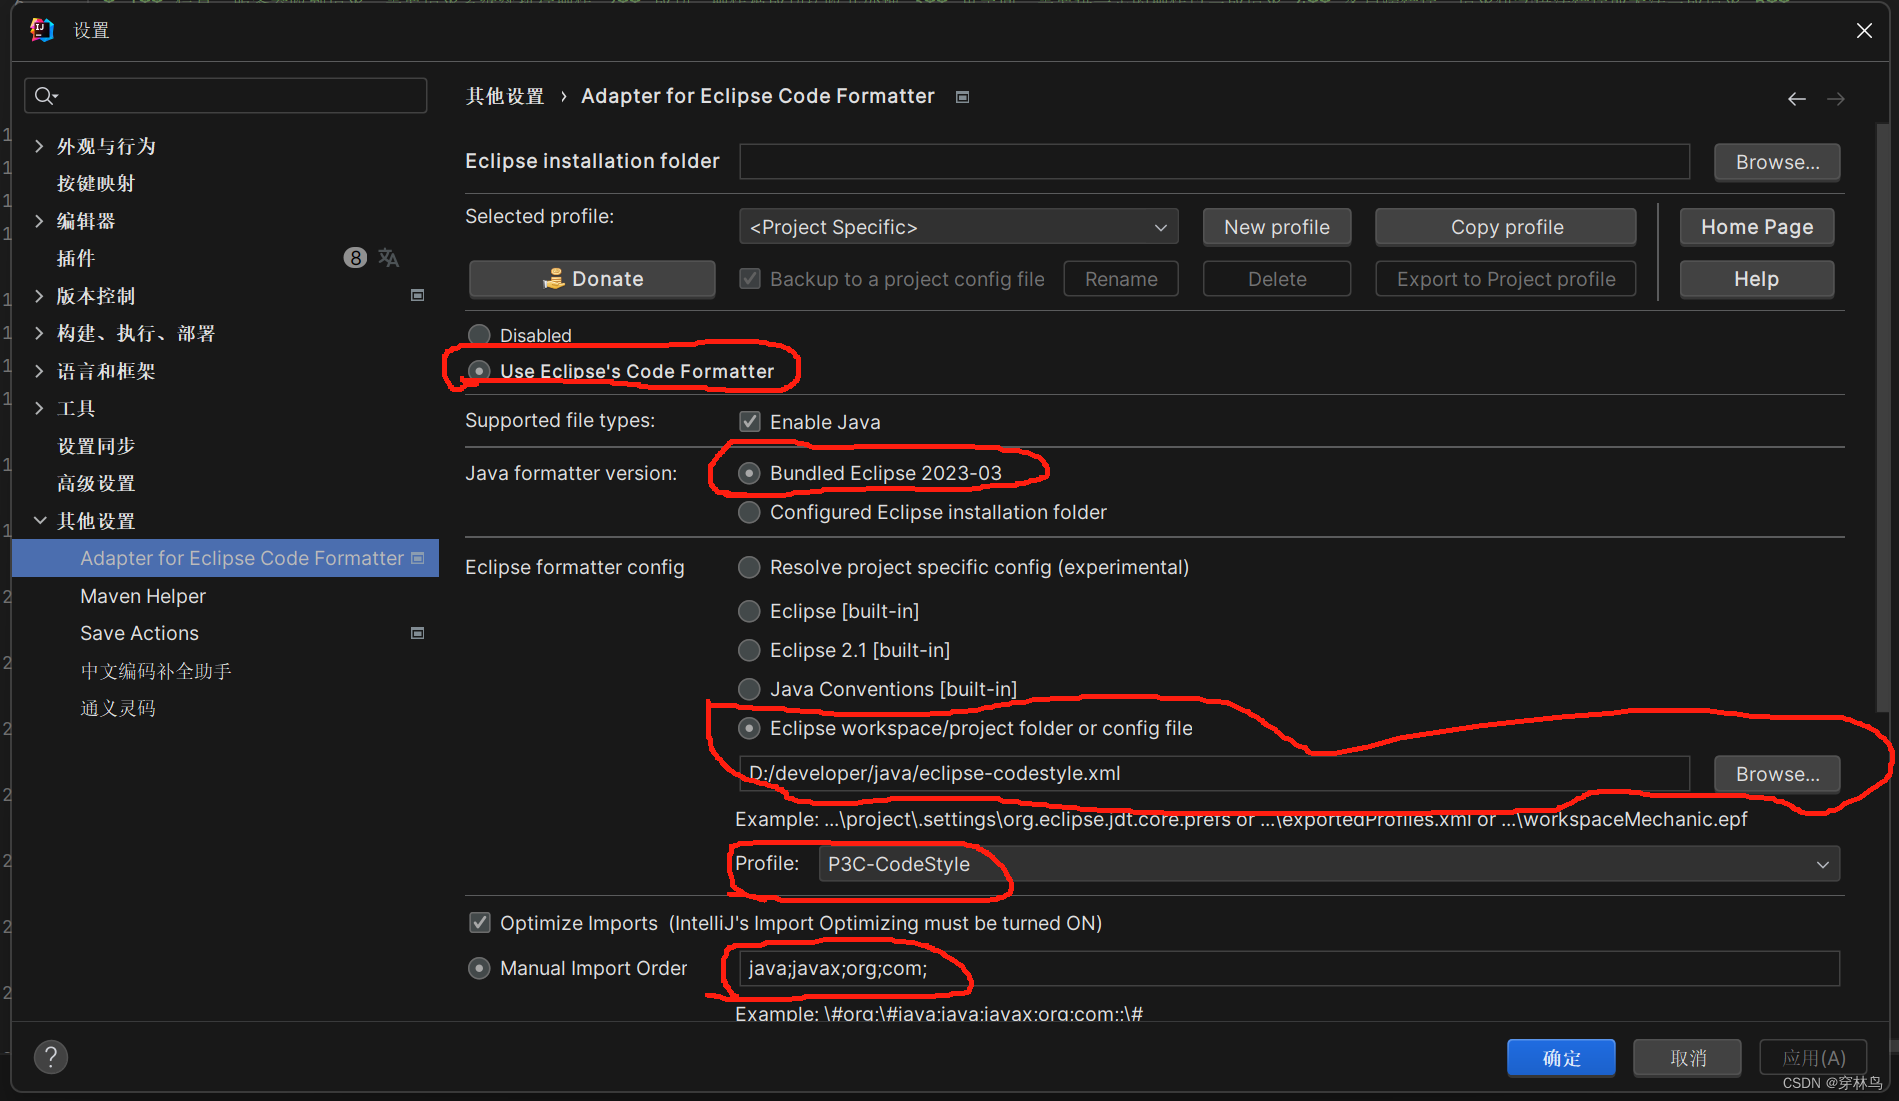Select Eclipse [built-in] config

[x=749, y=611]
